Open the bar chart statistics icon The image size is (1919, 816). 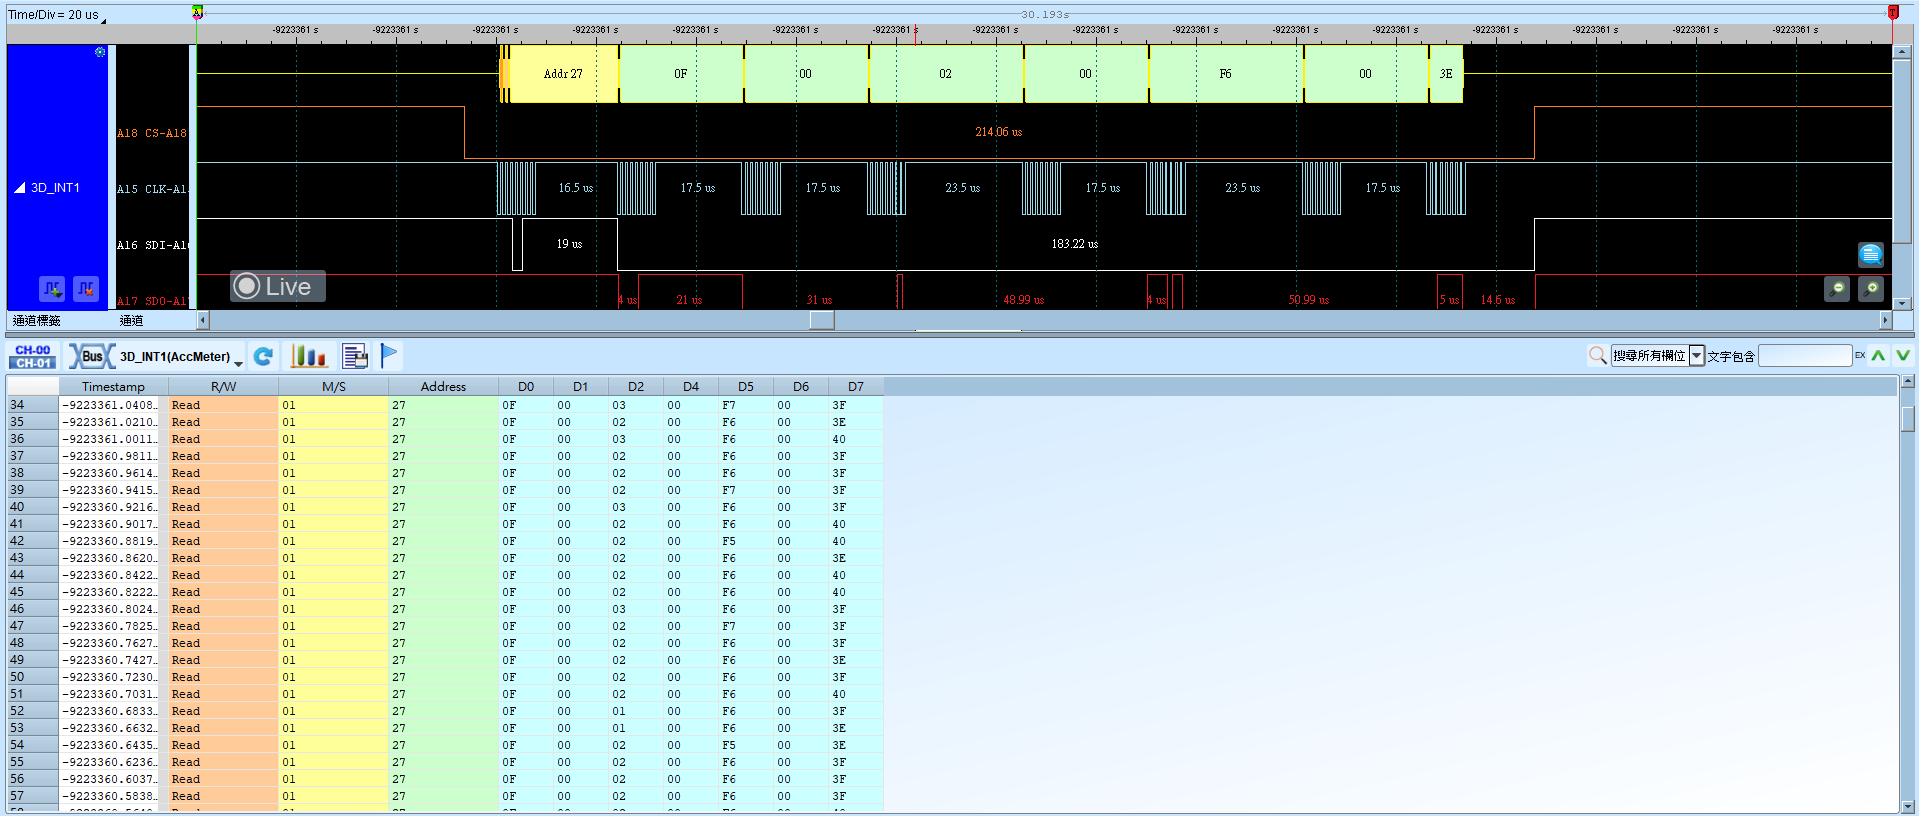[x=308, y=356]
